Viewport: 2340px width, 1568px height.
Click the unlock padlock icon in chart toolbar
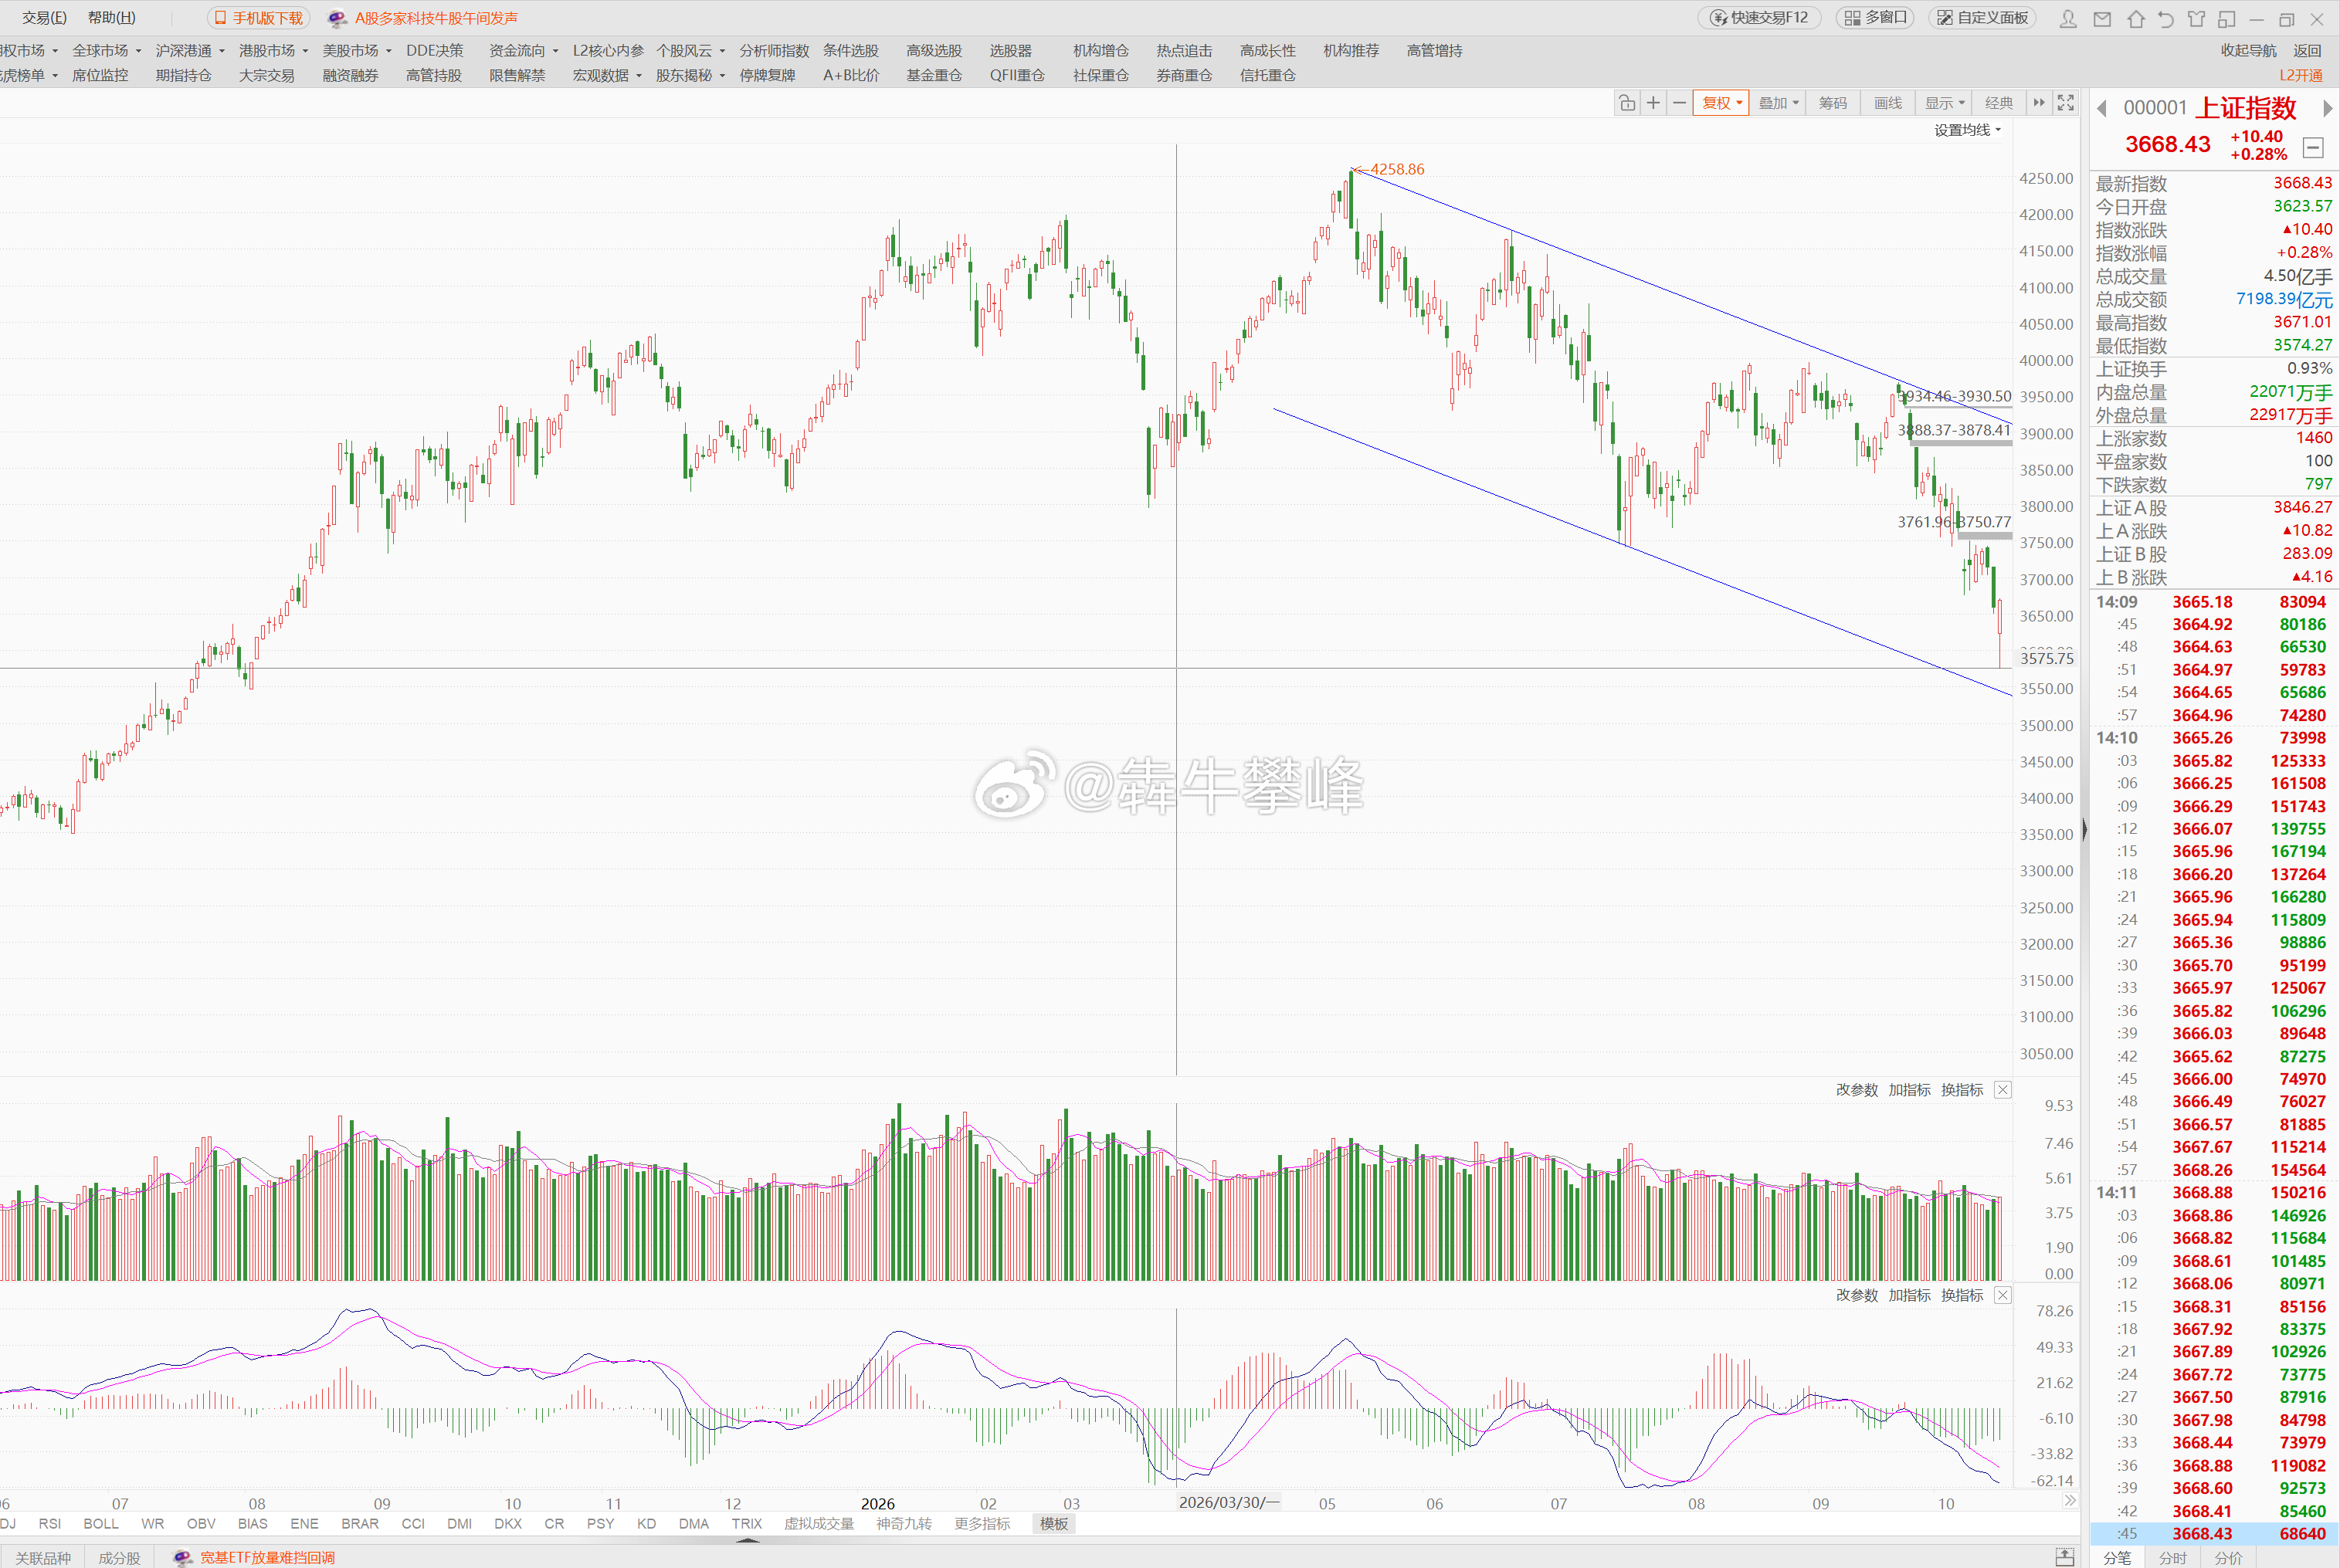coord(1627,103)
